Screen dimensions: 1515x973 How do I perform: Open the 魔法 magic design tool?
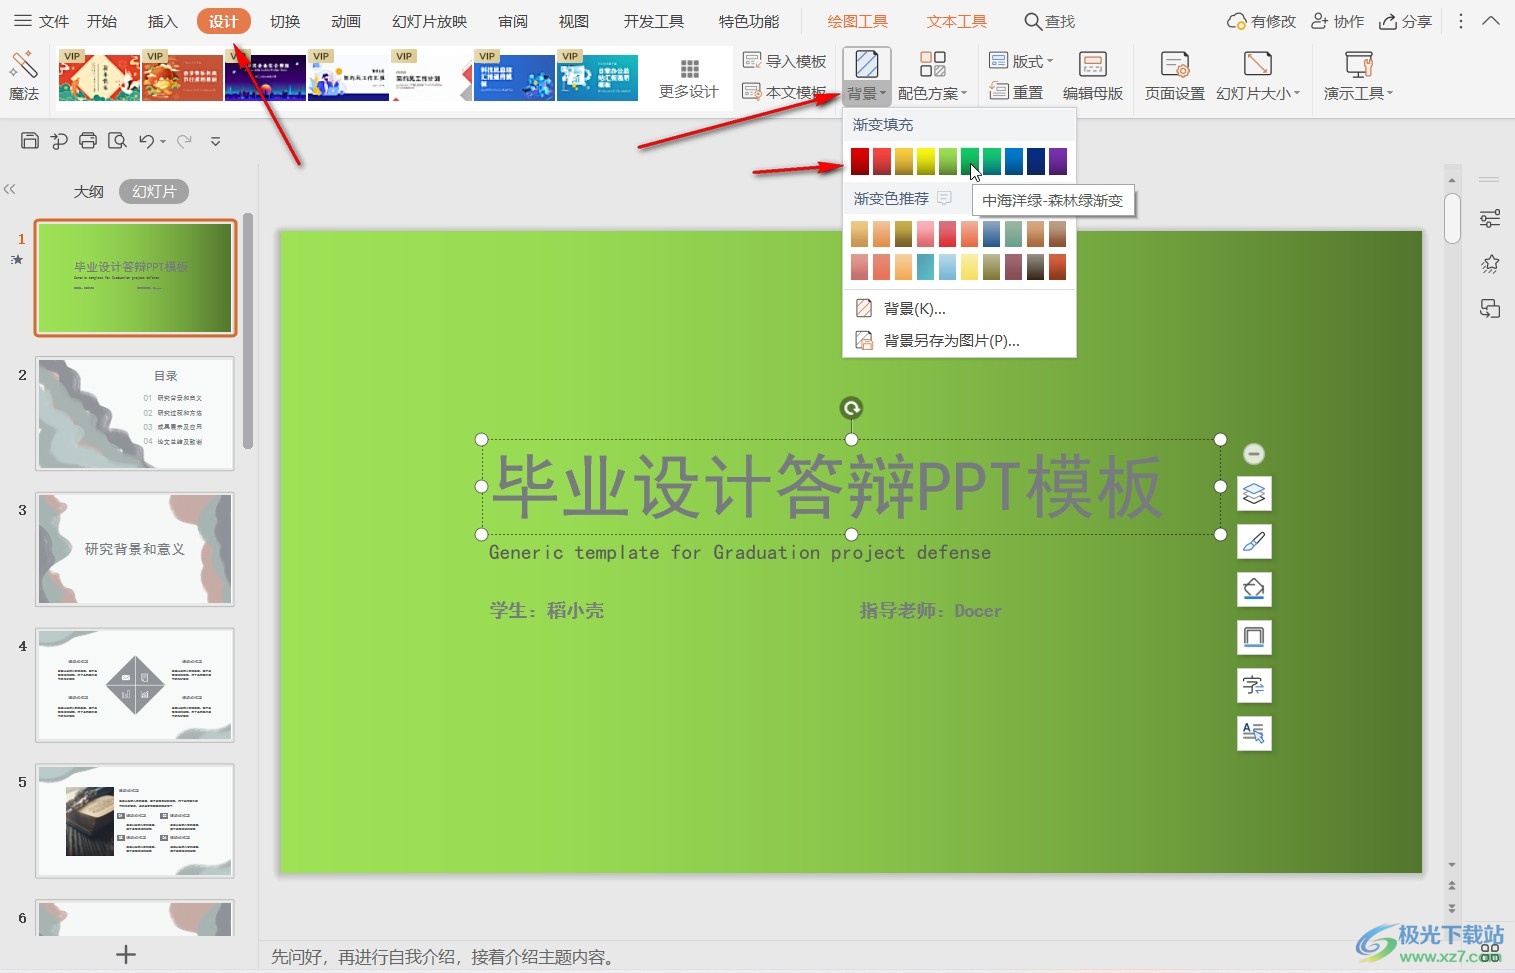point(23,76)
